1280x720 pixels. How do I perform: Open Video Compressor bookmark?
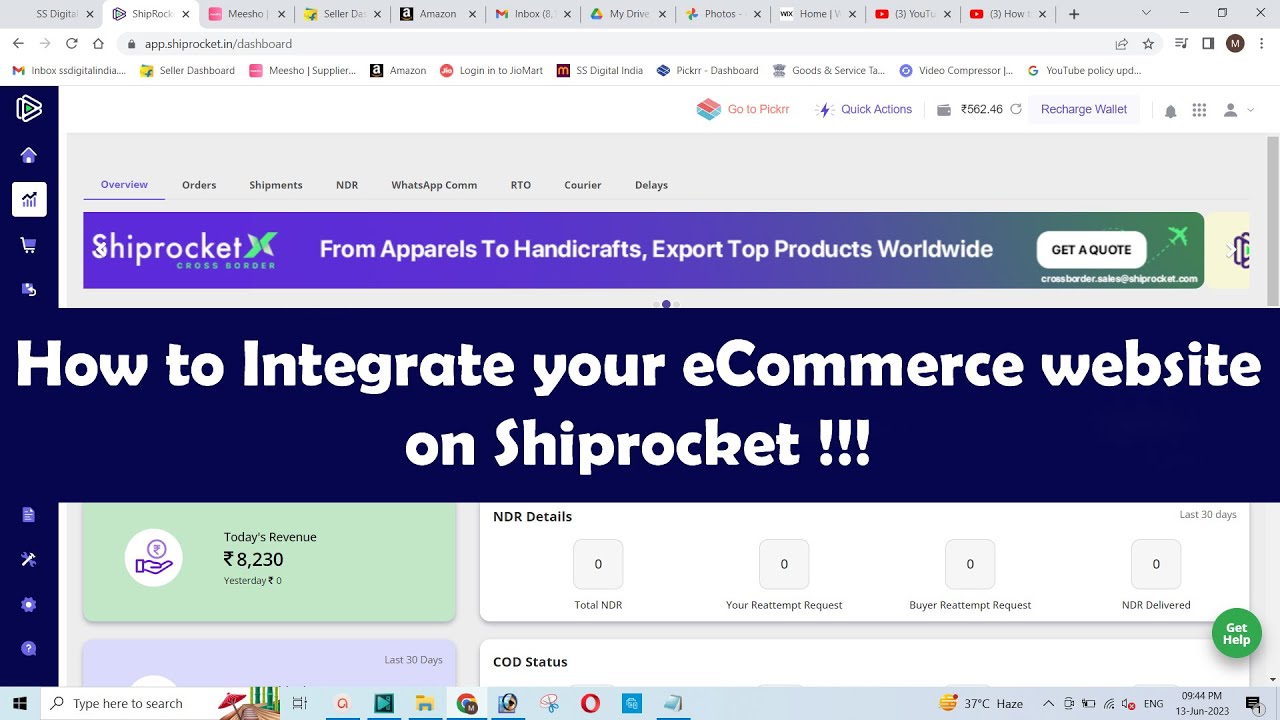click(x=956, y=71)
